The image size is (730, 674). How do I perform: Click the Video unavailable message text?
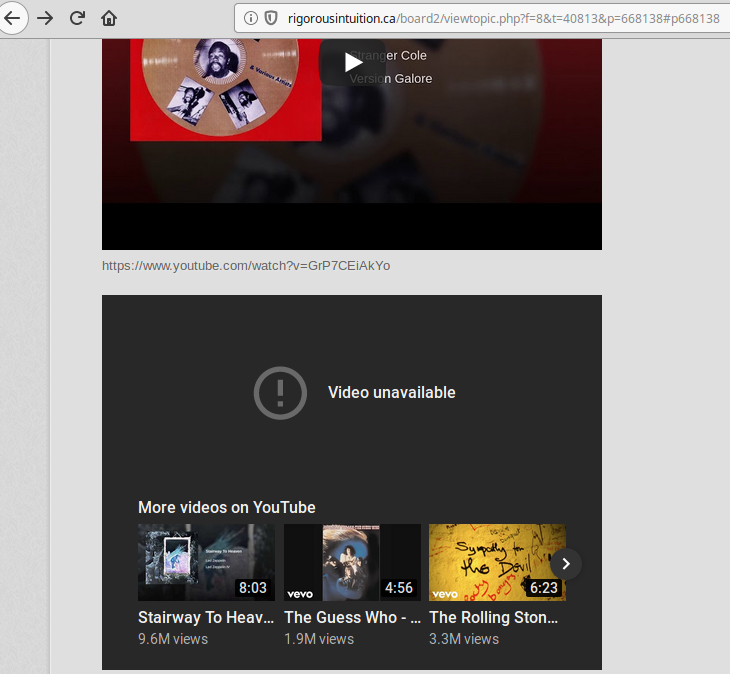pyautogui.click(x=392, y=392)
